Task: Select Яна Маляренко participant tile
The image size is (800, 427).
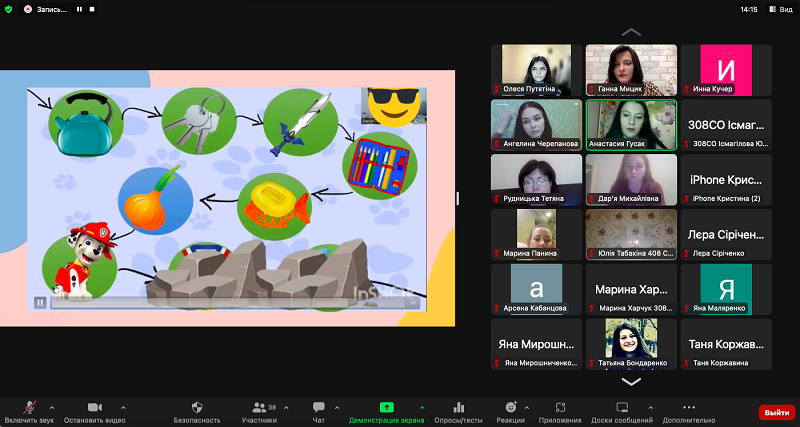Action: click(x=726, y=289)
